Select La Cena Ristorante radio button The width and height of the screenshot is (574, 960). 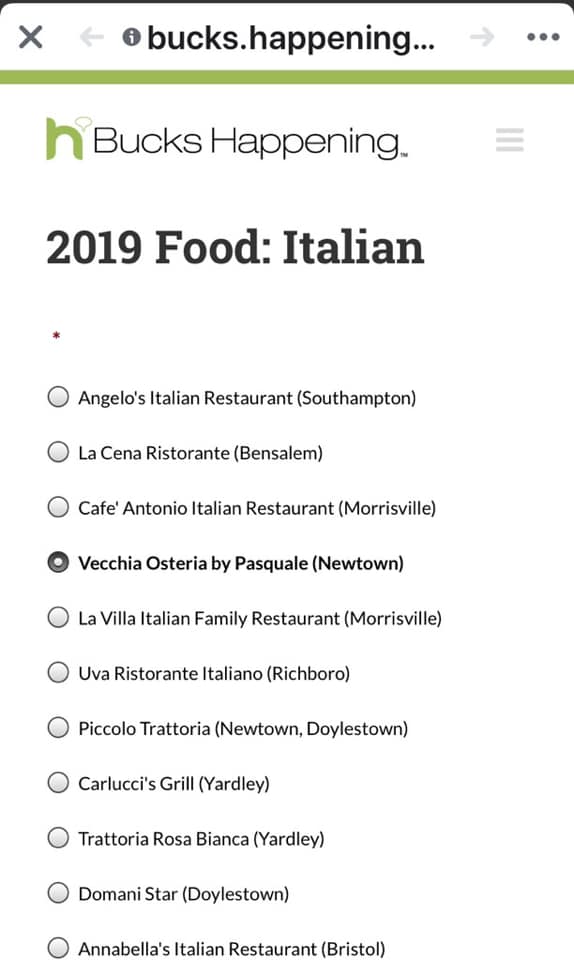coord(58,452)
